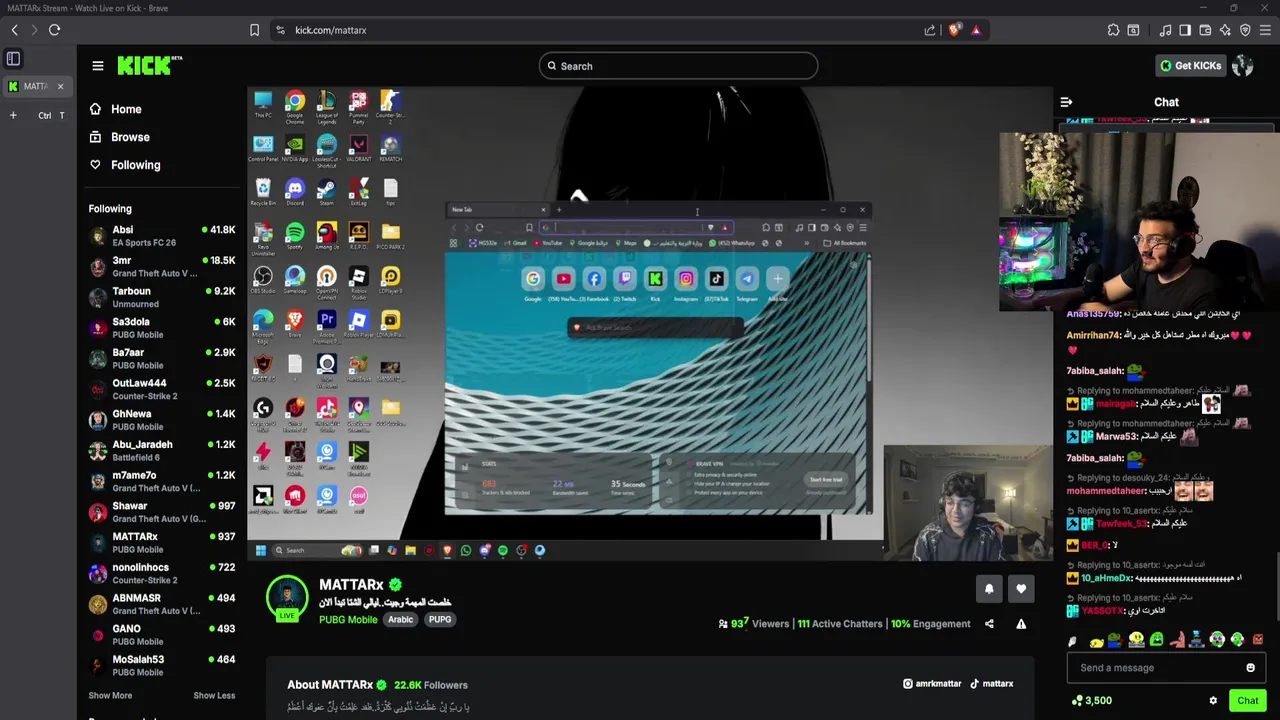This screenshot has width=1280, height=720.
Task: Bookmark this page icon
Action: pos(254,30)
